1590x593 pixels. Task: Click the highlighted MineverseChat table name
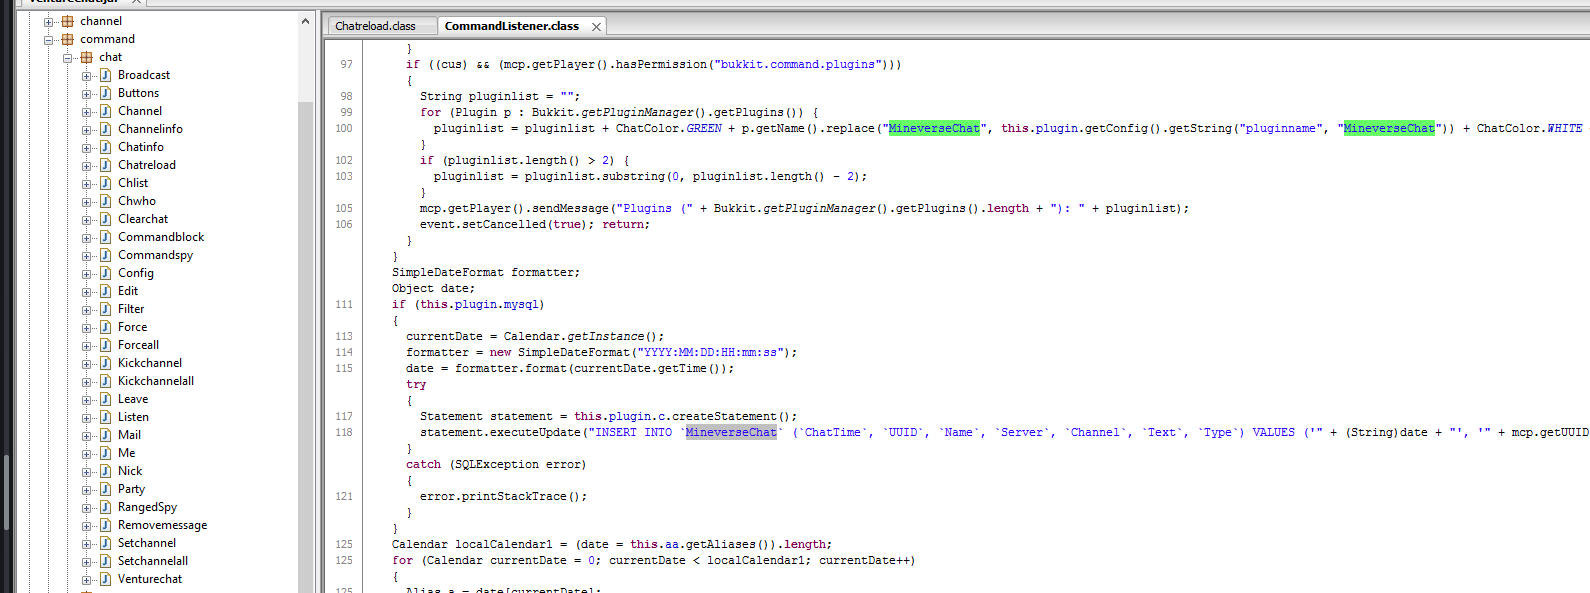[x=730, y=432]
